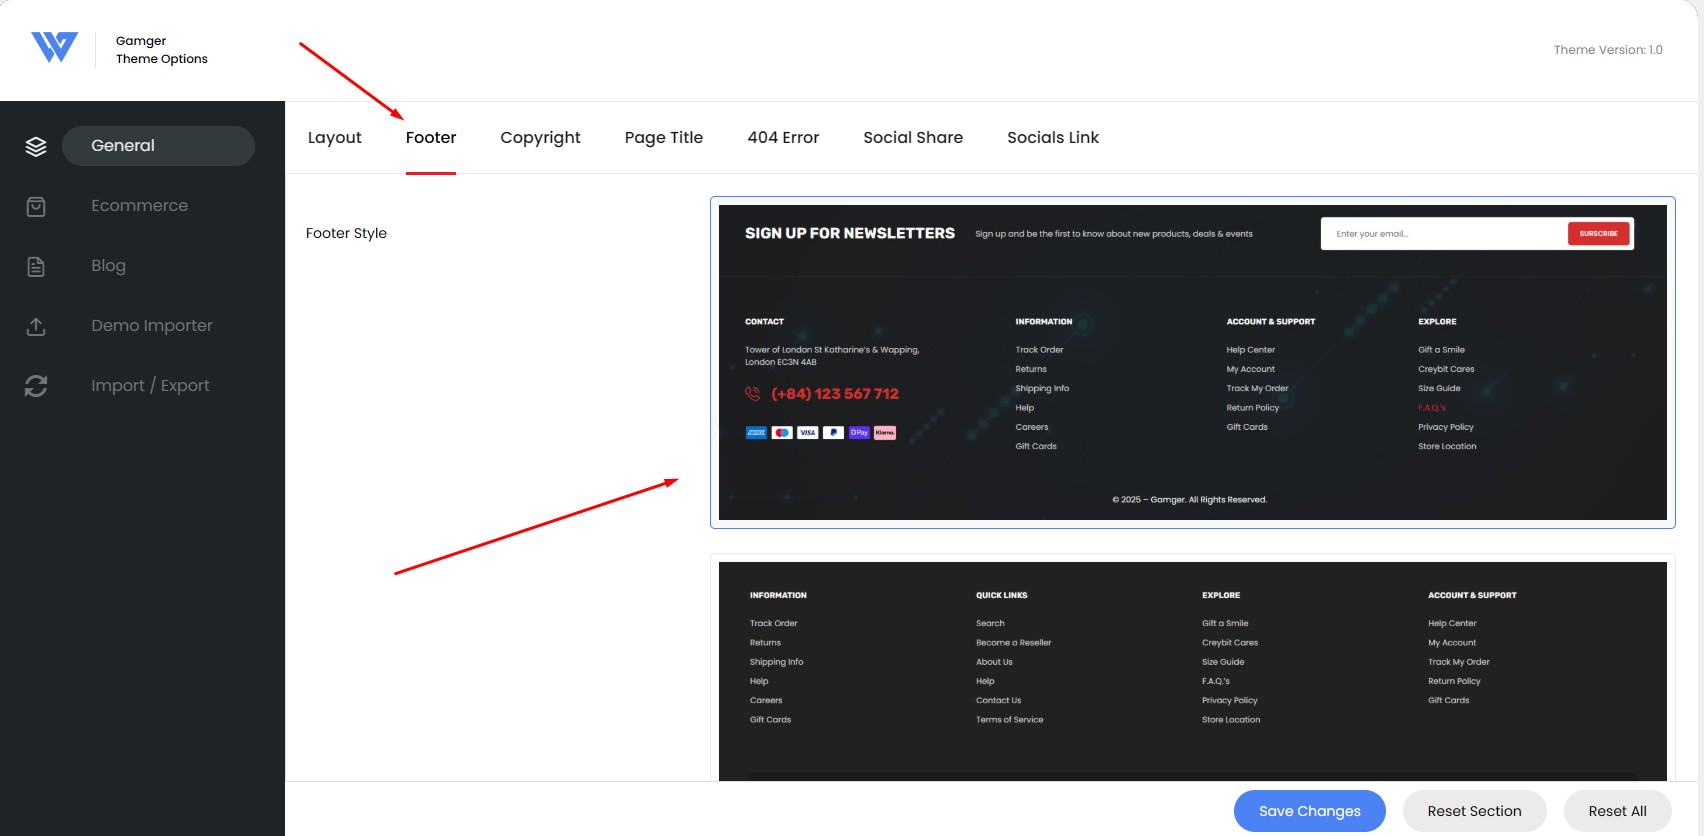
Task: Click the Gamger W logo icon
Action: tap(54, 47)
